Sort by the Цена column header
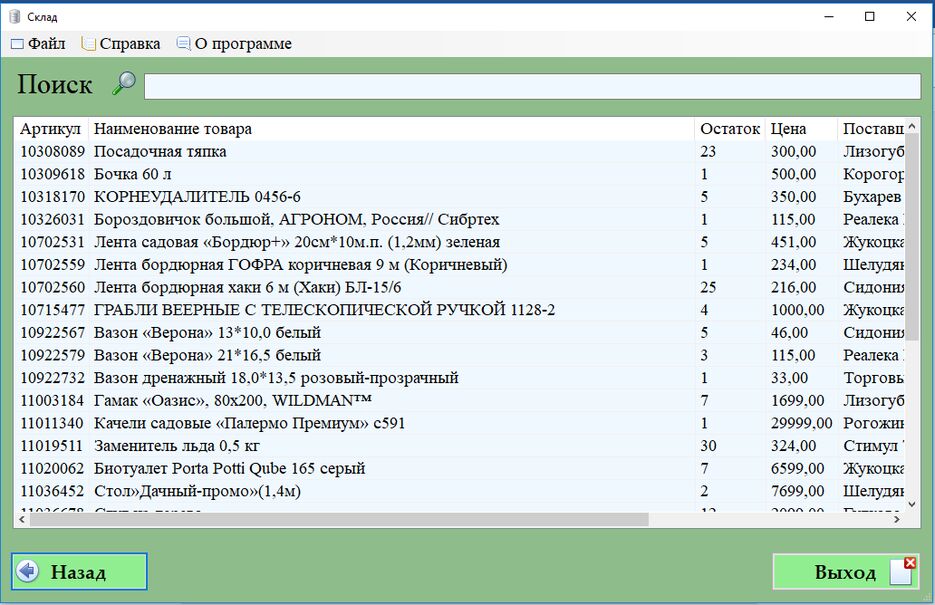The width and height of the screenshot is (935, 605). click(x=801, y=129)
